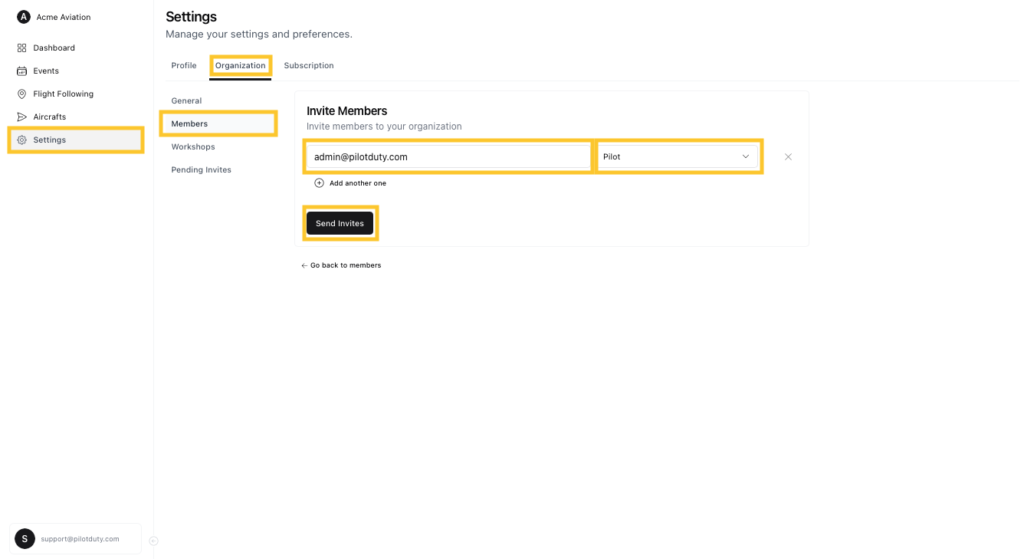Click the Aircrafts paper-plane icon
Viewport: 1024px width, 559px height.
tap(22, 117)
